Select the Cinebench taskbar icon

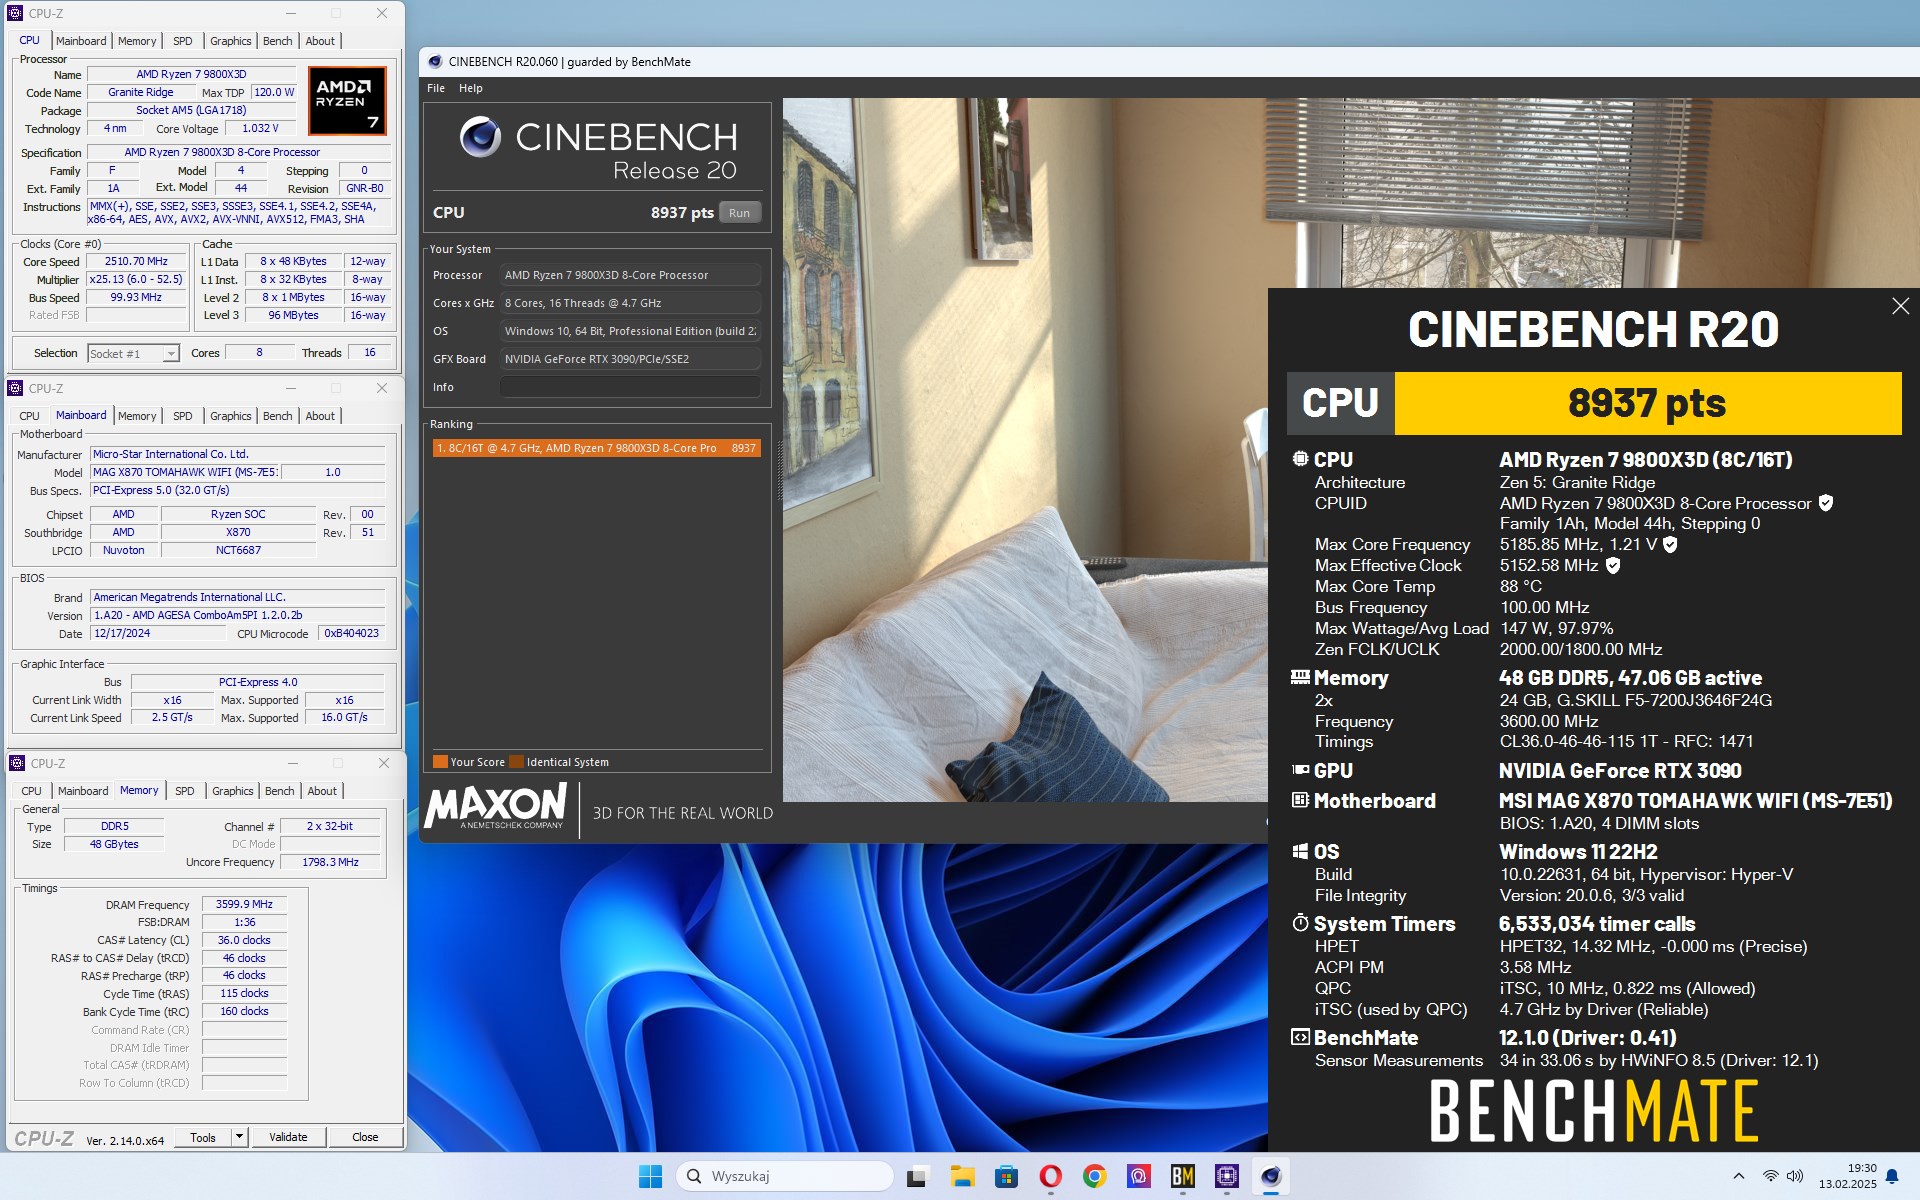pyautogui.click(x=1271, y=1177)
